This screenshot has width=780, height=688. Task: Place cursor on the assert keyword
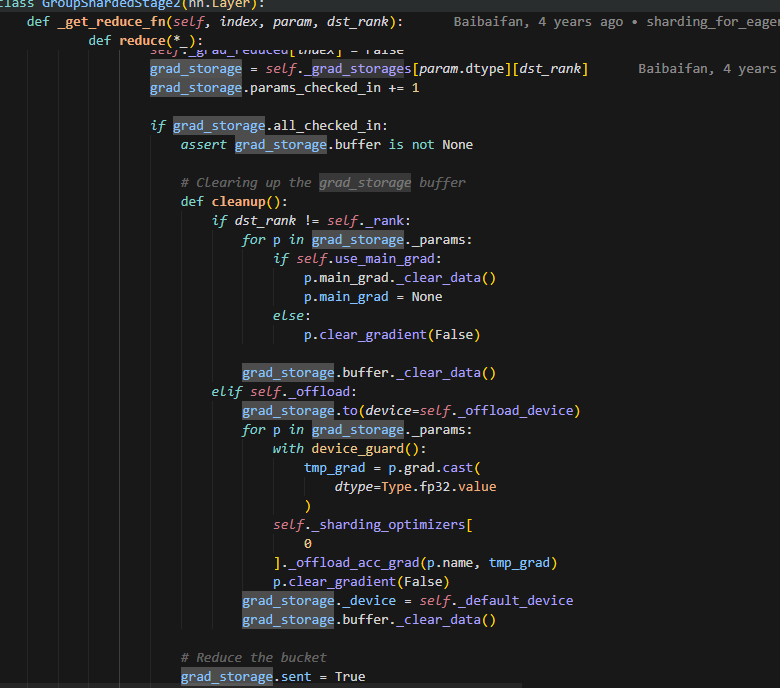(203, 144)
